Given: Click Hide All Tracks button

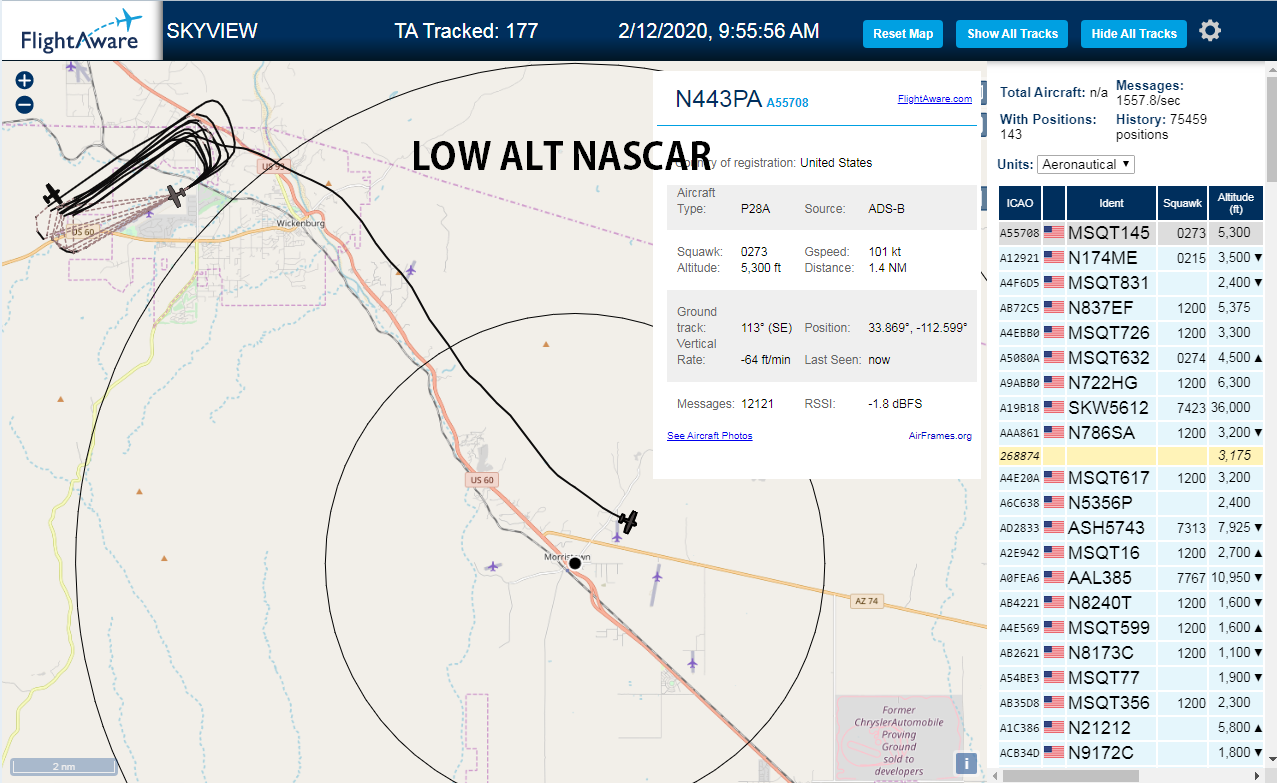Looking at the screenshot, I should [1134, 33].
